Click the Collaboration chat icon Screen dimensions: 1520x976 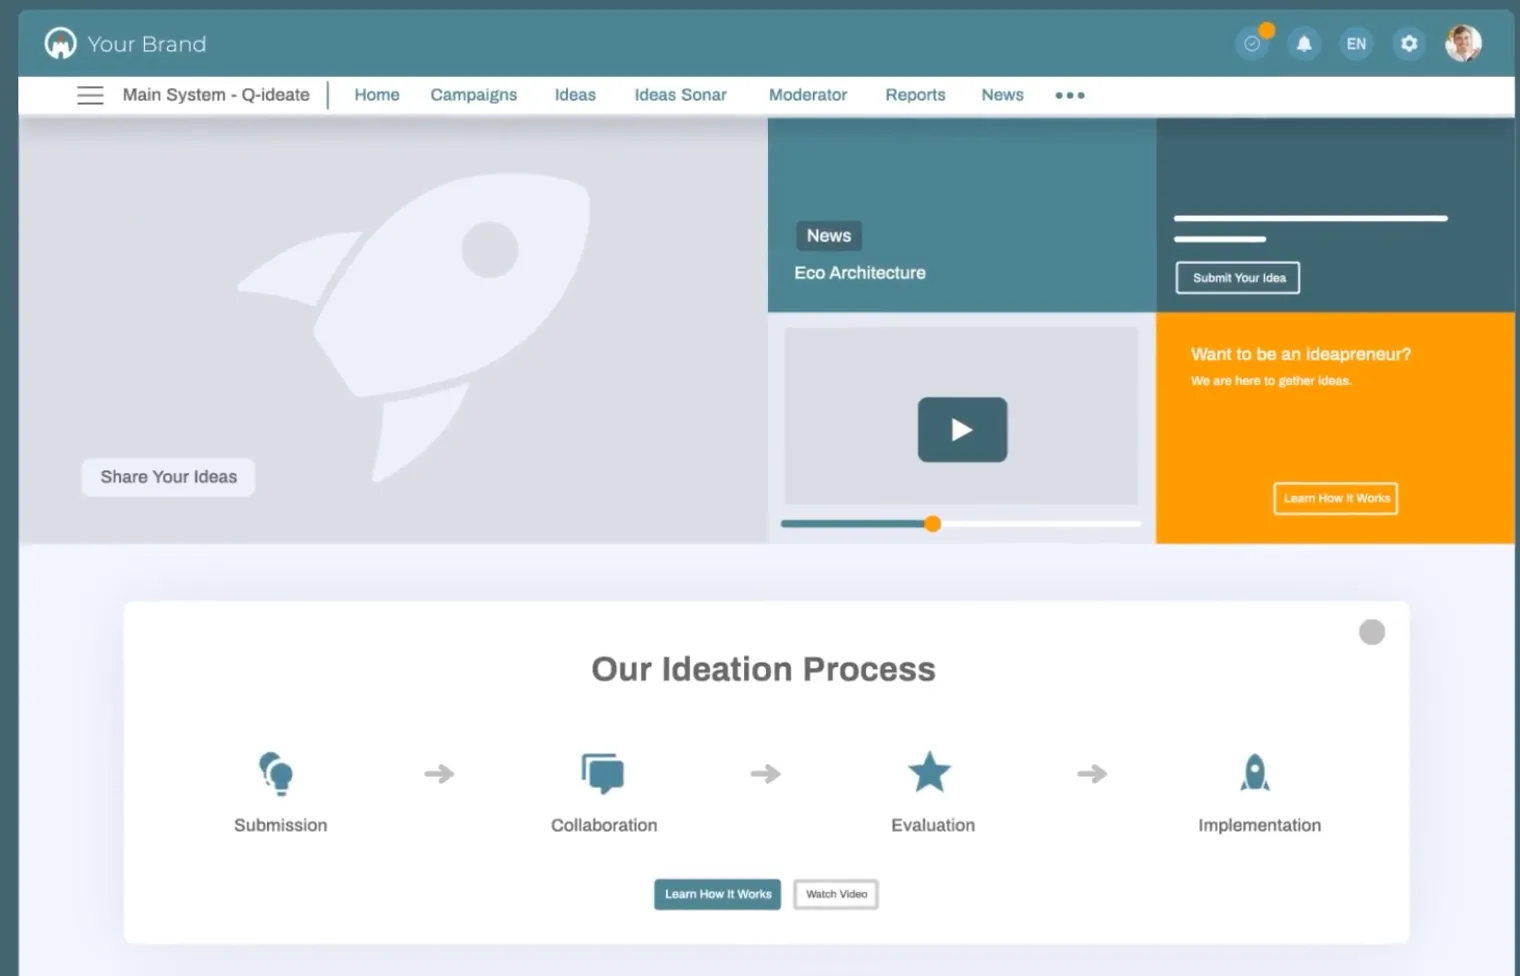tap(602, 773)
